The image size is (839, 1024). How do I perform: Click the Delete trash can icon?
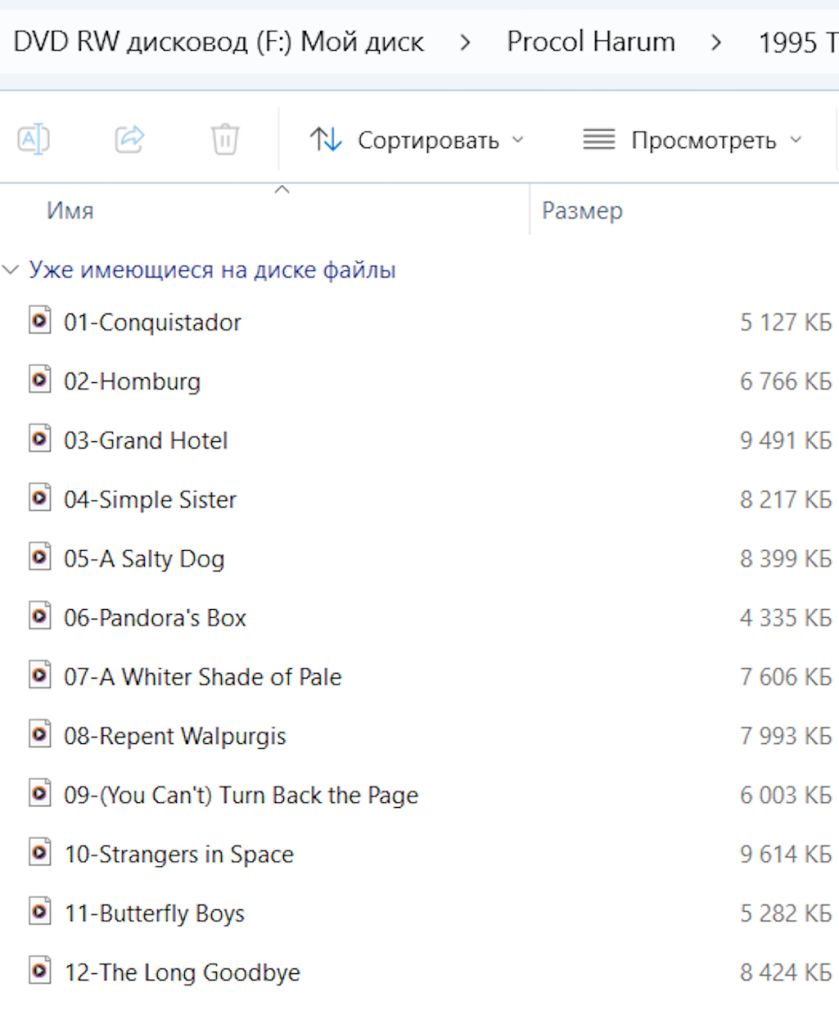tap(225, 139)
